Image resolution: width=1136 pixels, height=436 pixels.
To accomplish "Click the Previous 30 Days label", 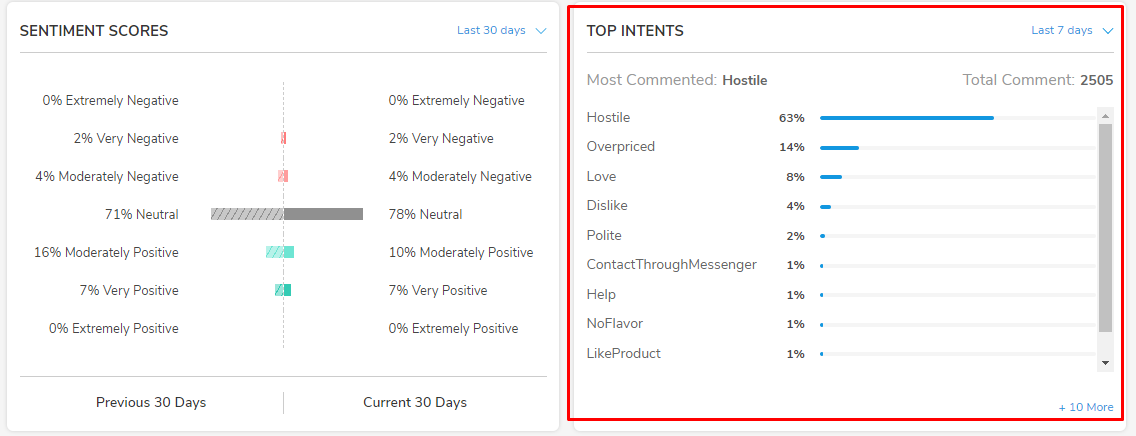I will point(151,403).
